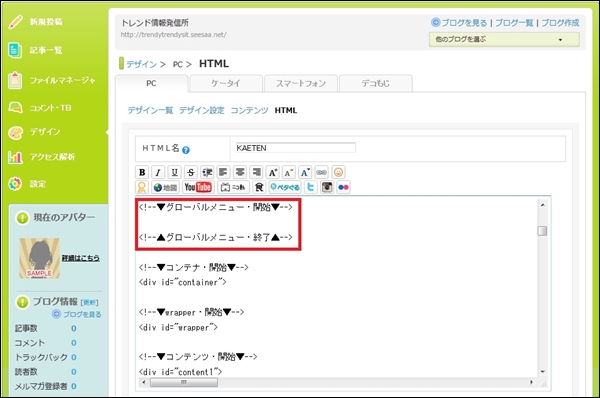Insert a Twitter embed with the bird icon
600x398 pixels.
coord(311,187)
